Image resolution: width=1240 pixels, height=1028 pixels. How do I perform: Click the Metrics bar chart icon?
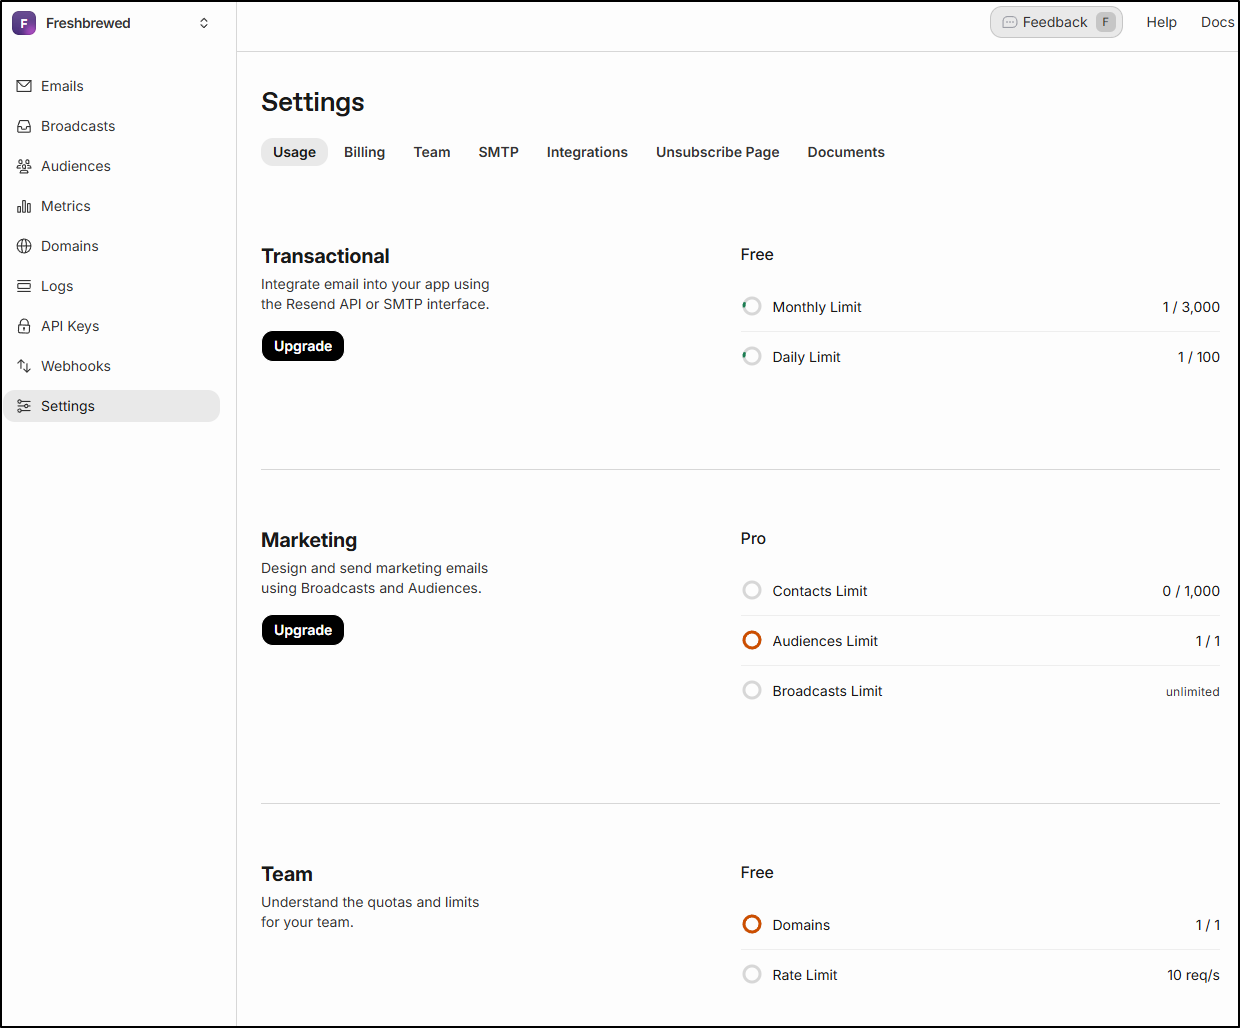[x=24, y=206]
